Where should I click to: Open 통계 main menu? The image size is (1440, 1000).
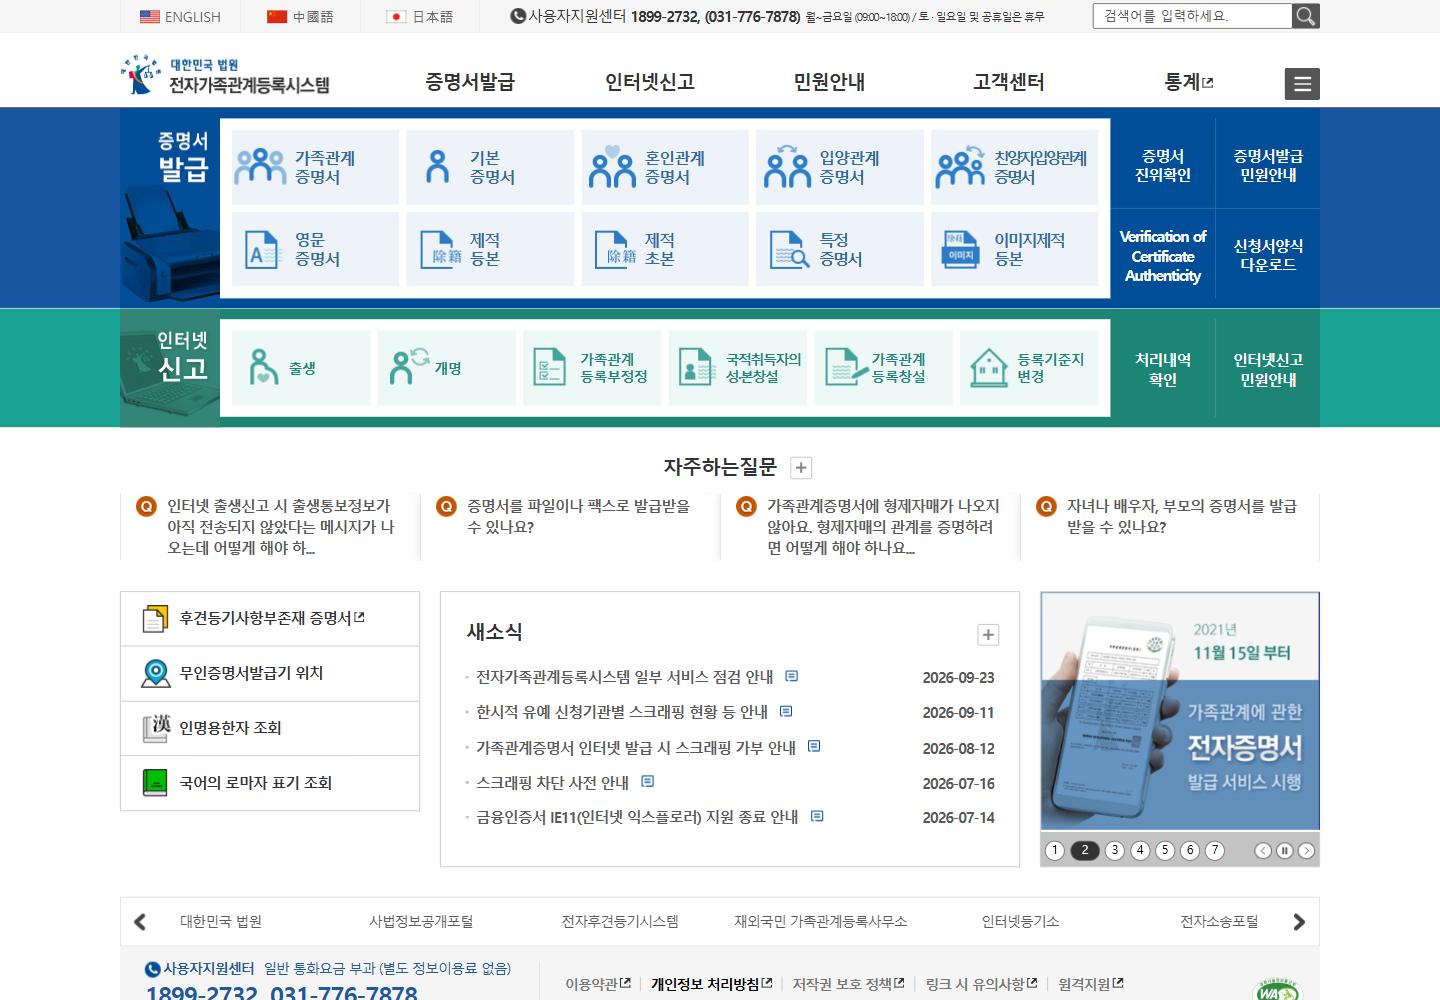click(1189, 82)
